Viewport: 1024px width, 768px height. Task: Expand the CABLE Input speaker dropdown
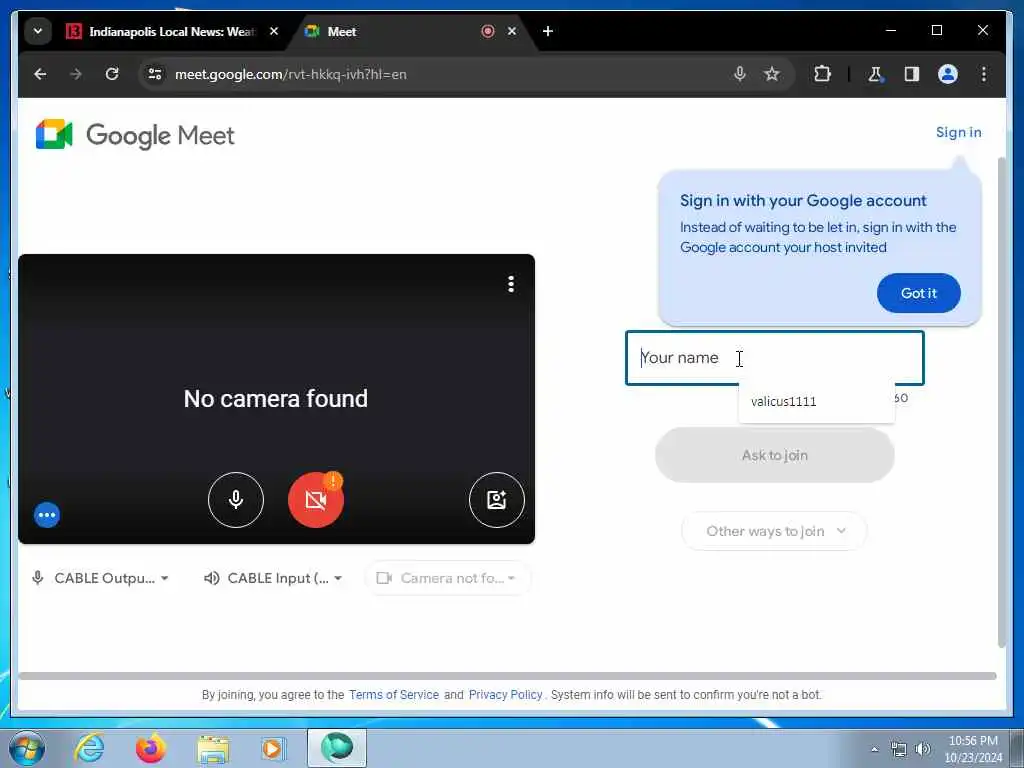tap(273, 578)
